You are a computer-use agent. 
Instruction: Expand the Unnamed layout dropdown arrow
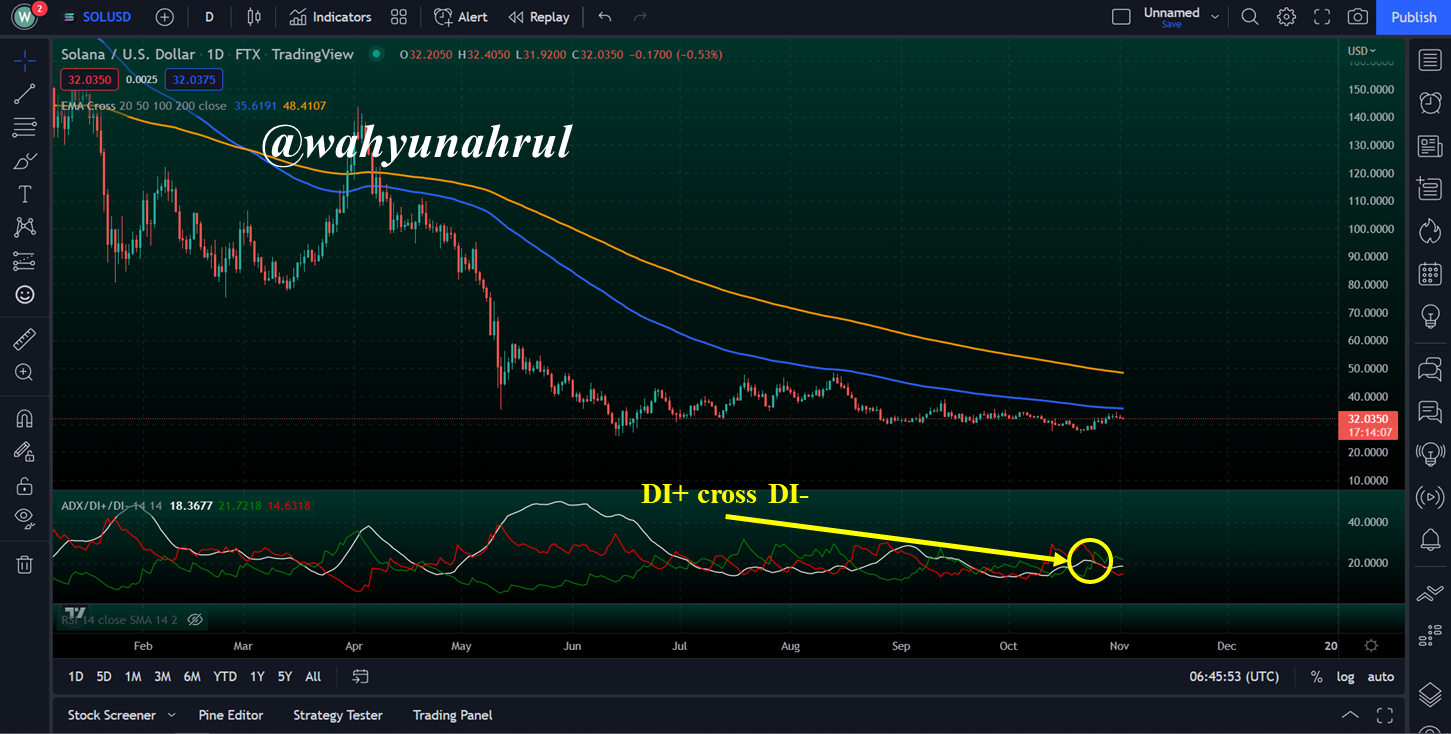[x=1215, y=17]
